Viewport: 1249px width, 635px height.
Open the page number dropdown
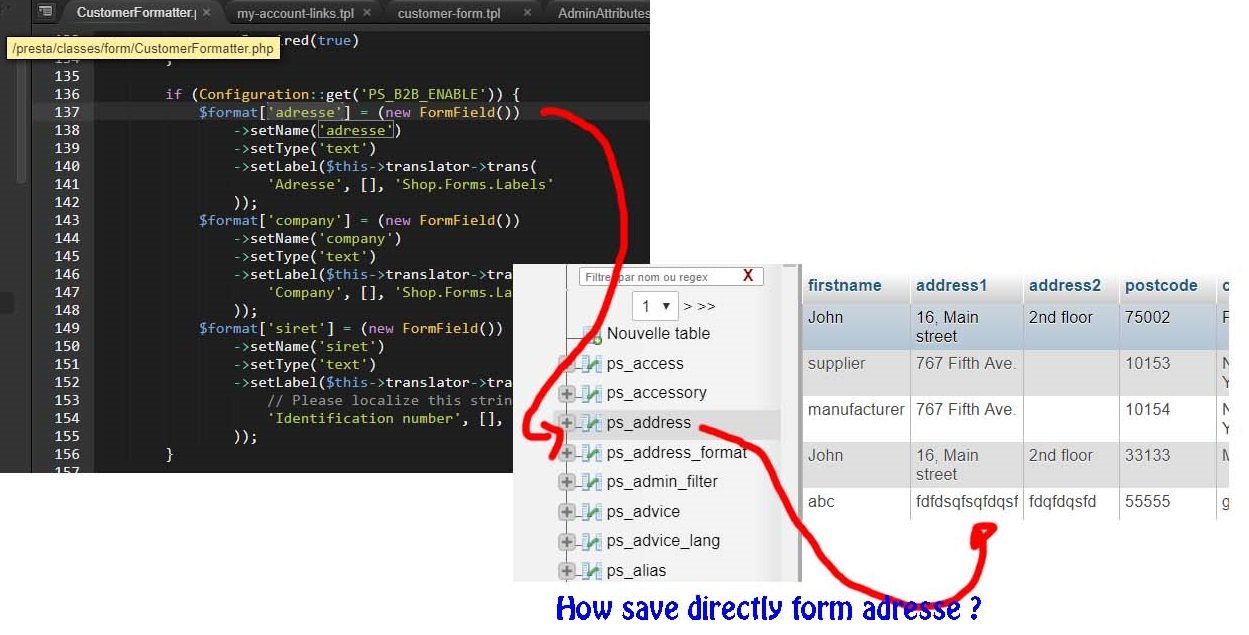coord(656,306)
